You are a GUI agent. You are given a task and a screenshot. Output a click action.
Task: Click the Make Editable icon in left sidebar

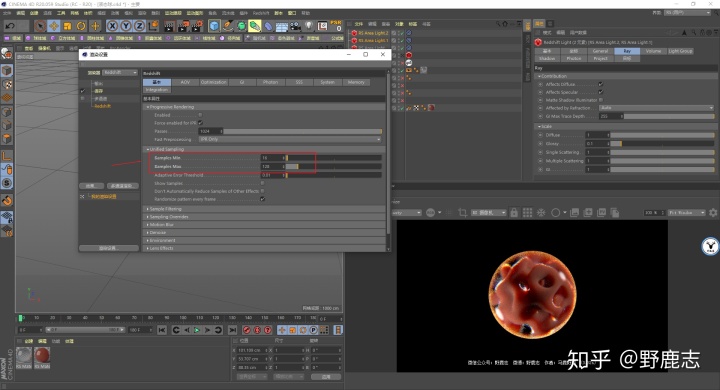(6, 54)
